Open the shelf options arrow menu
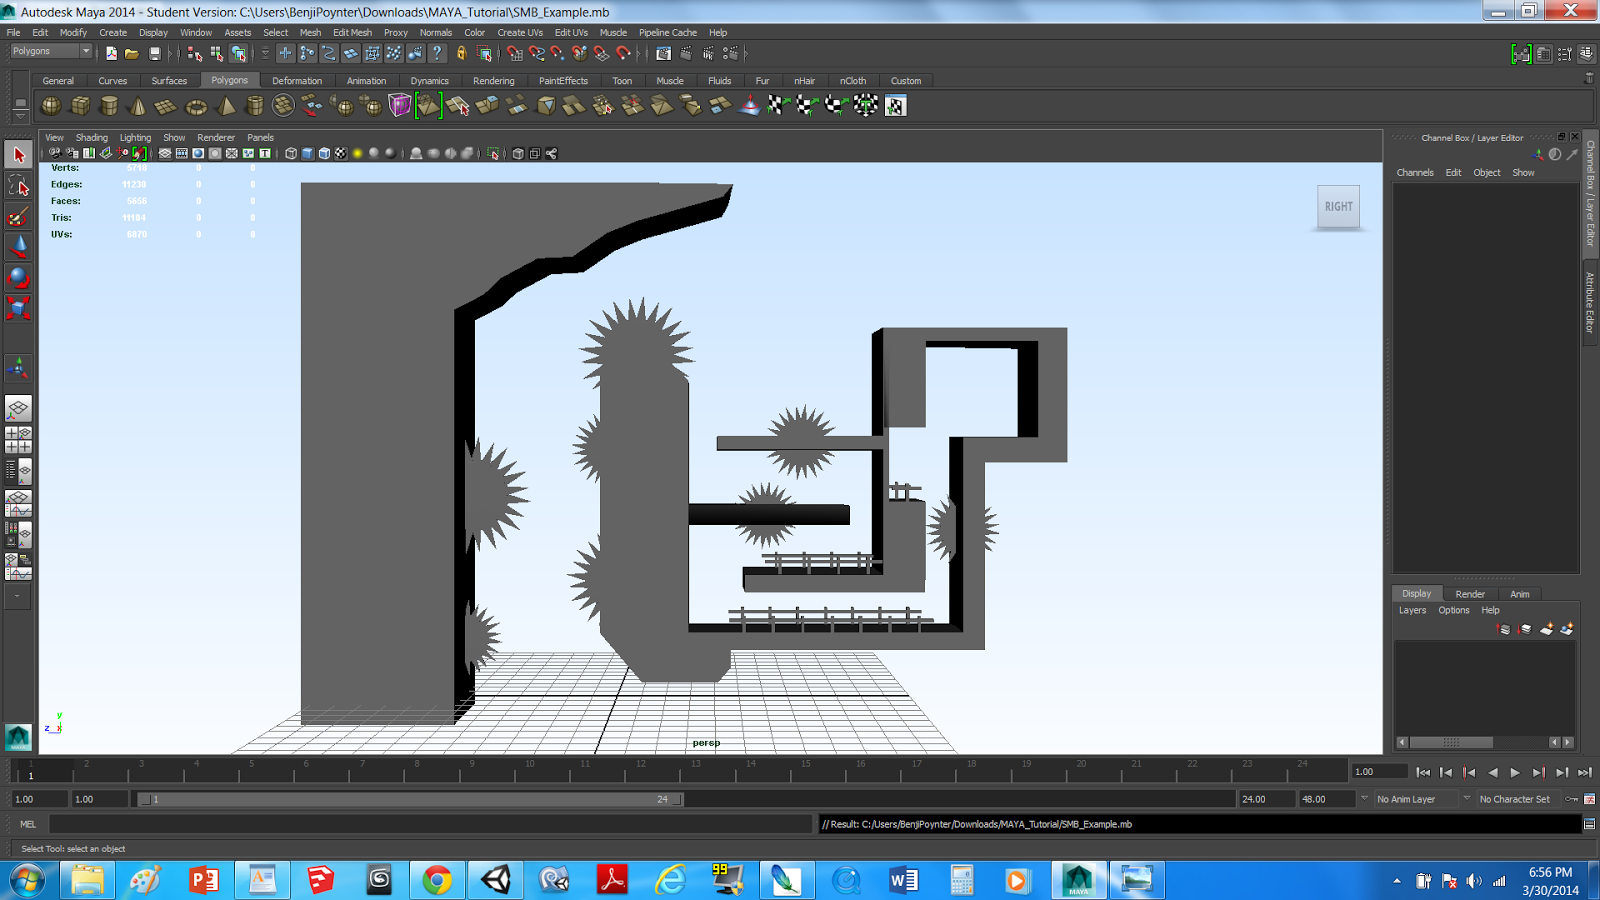The width and height of the screenshot is (1600, 900). [20, 116]
